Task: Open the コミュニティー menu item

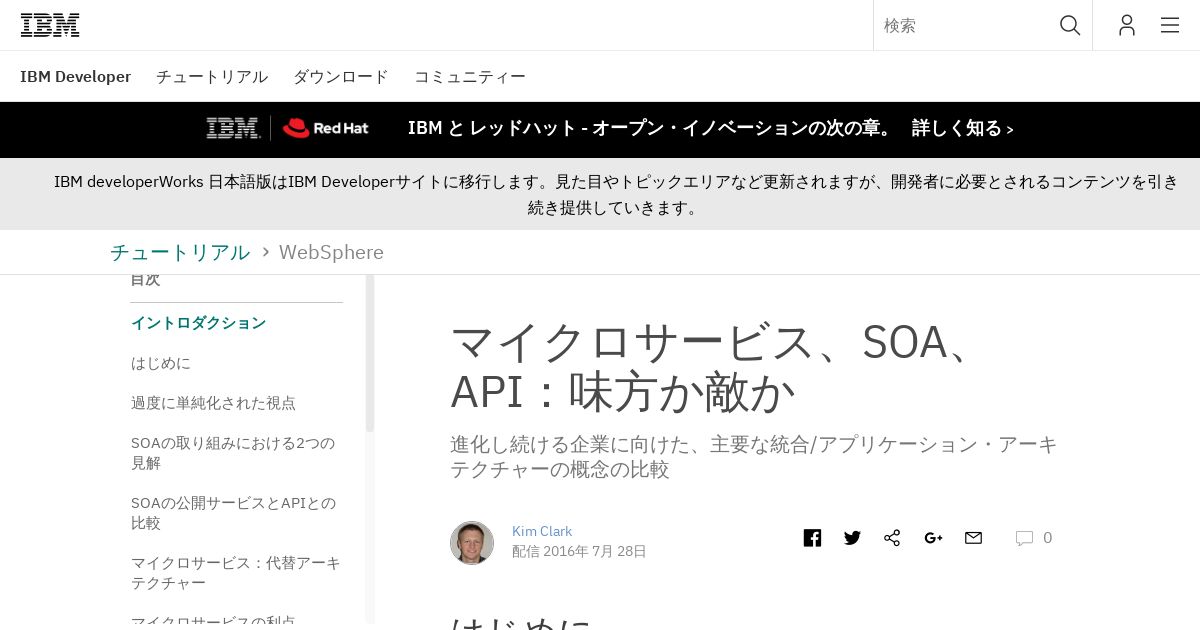Action: pos(470,76)
